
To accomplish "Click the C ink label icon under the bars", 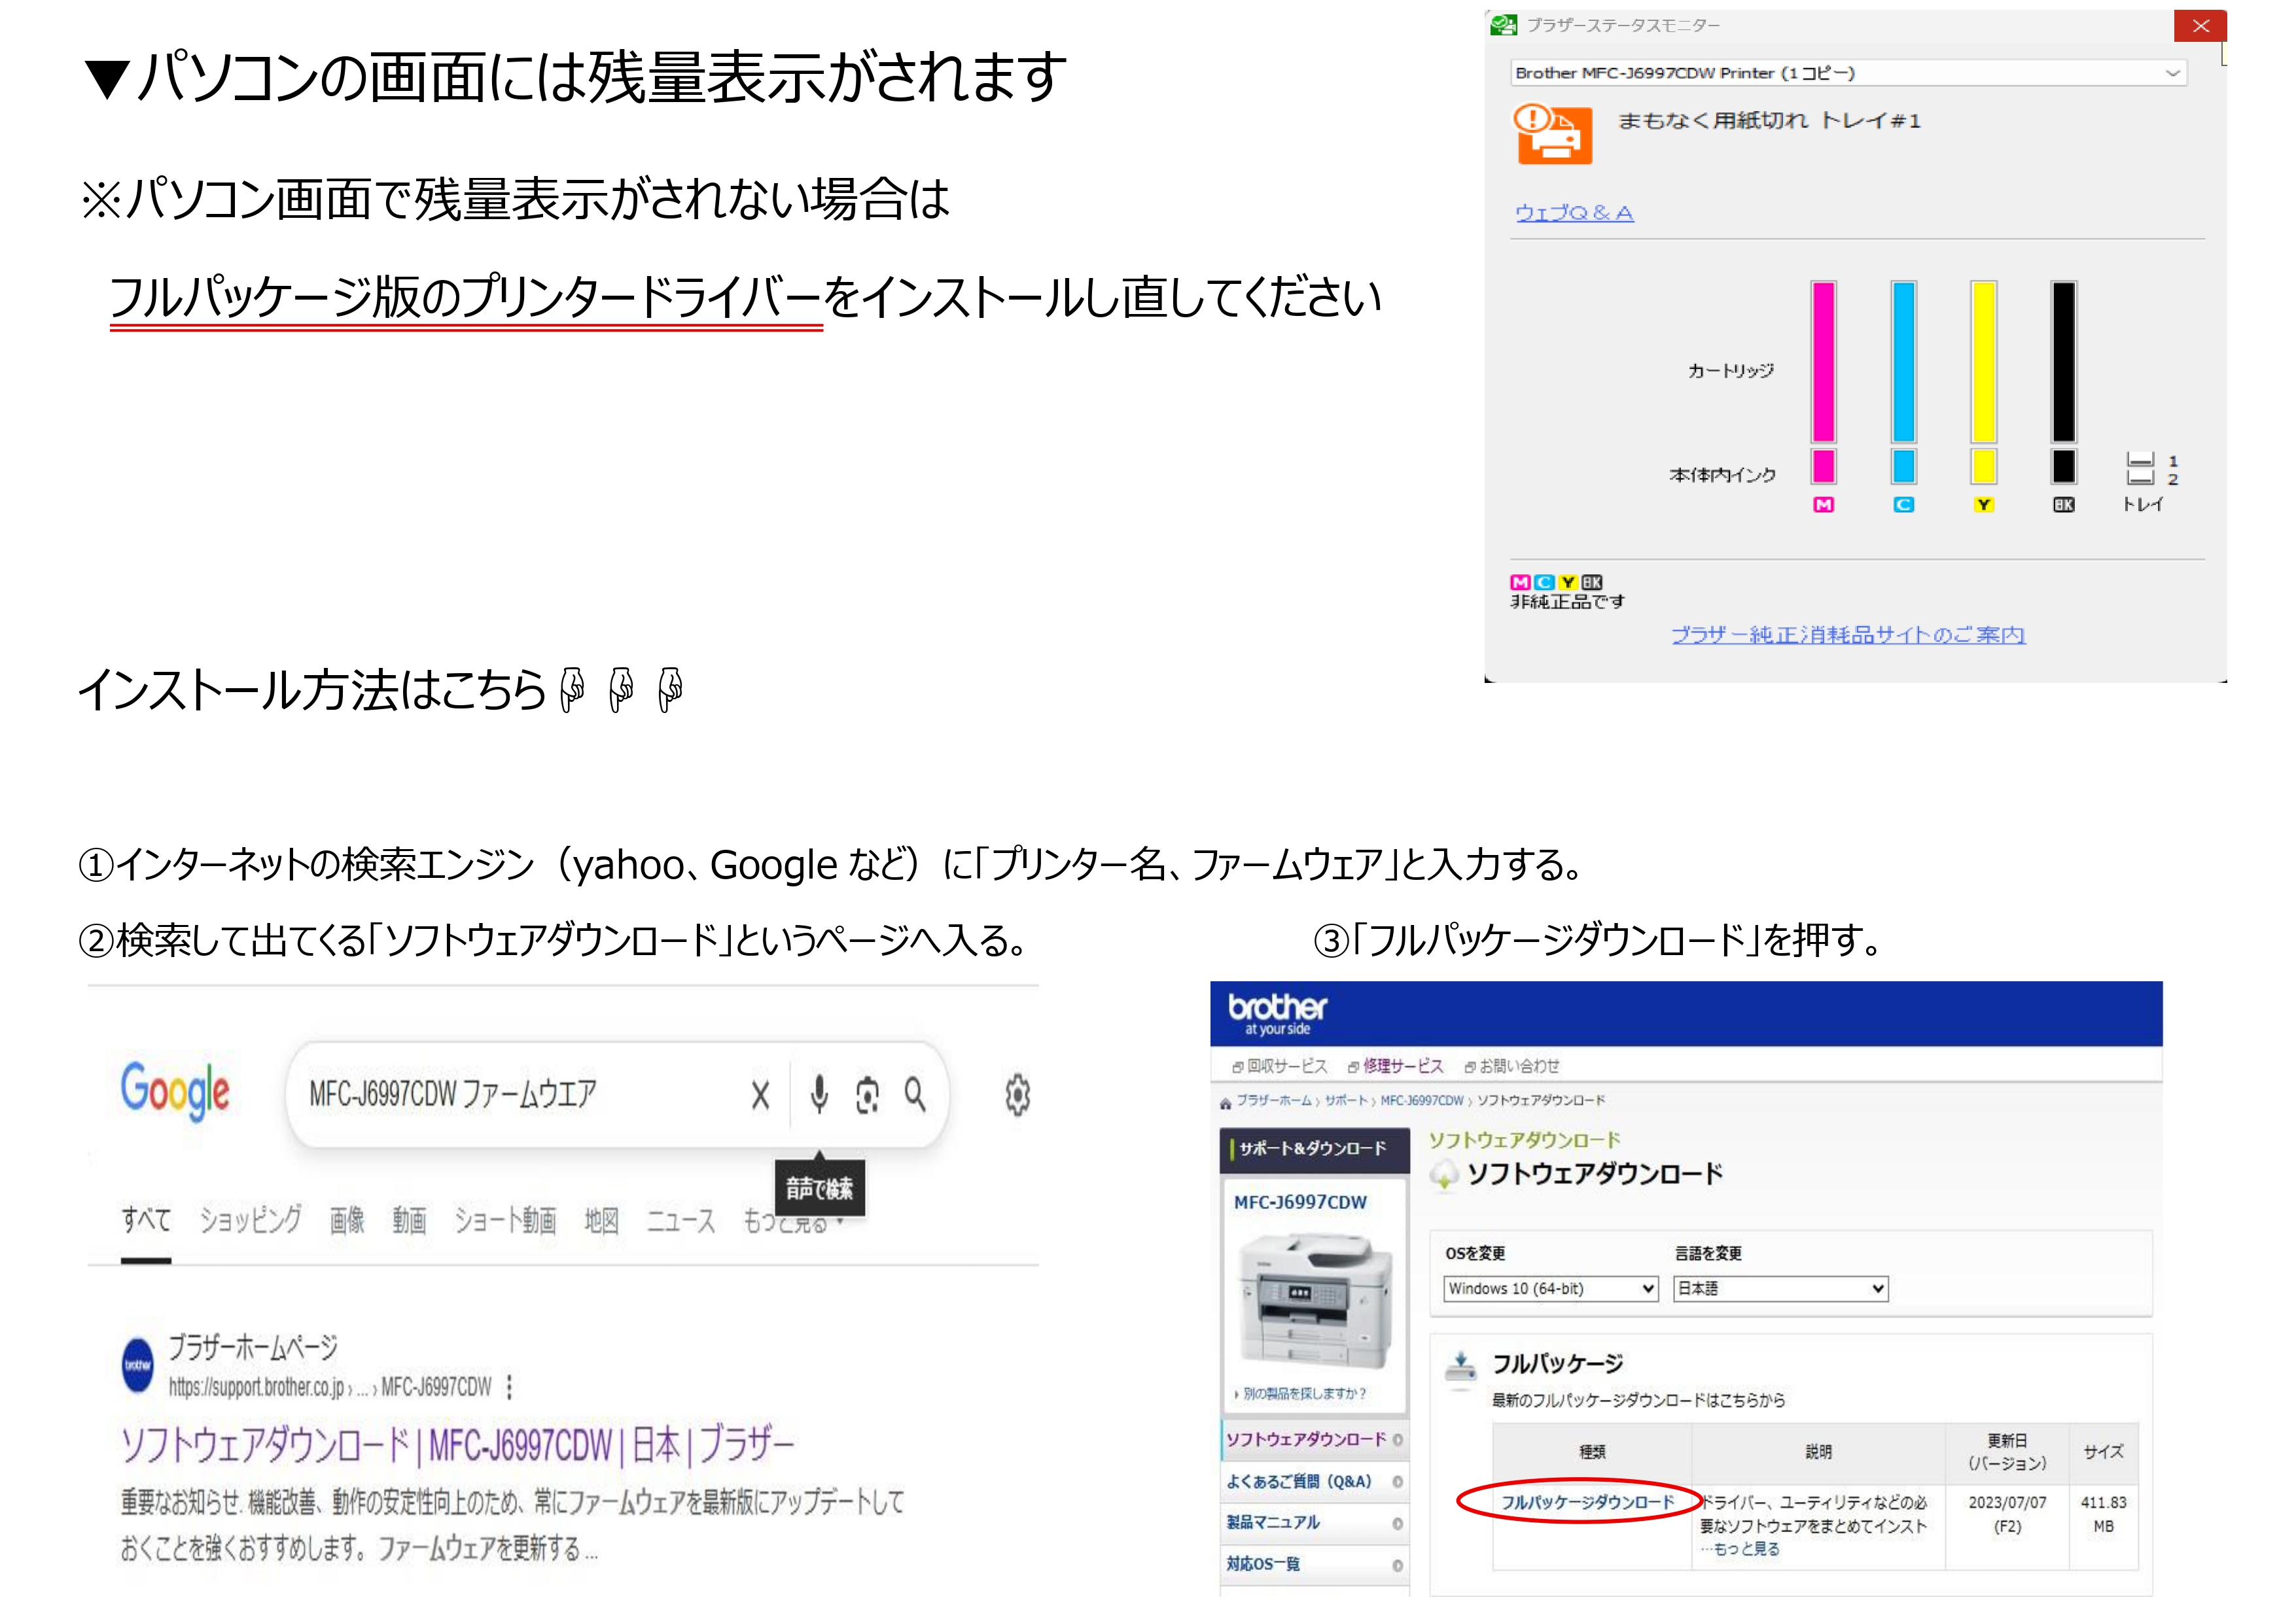I will coord(1903,505).
